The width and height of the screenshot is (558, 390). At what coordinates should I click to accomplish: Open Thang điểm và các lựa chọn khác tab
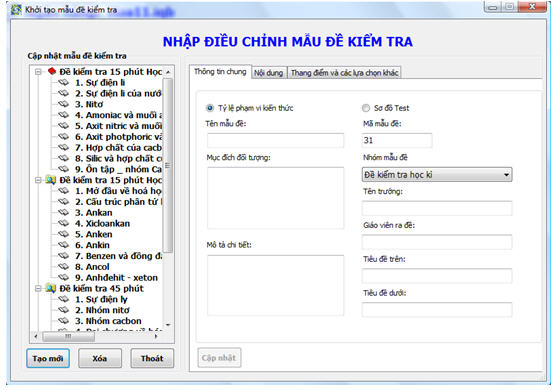point(344,73)
